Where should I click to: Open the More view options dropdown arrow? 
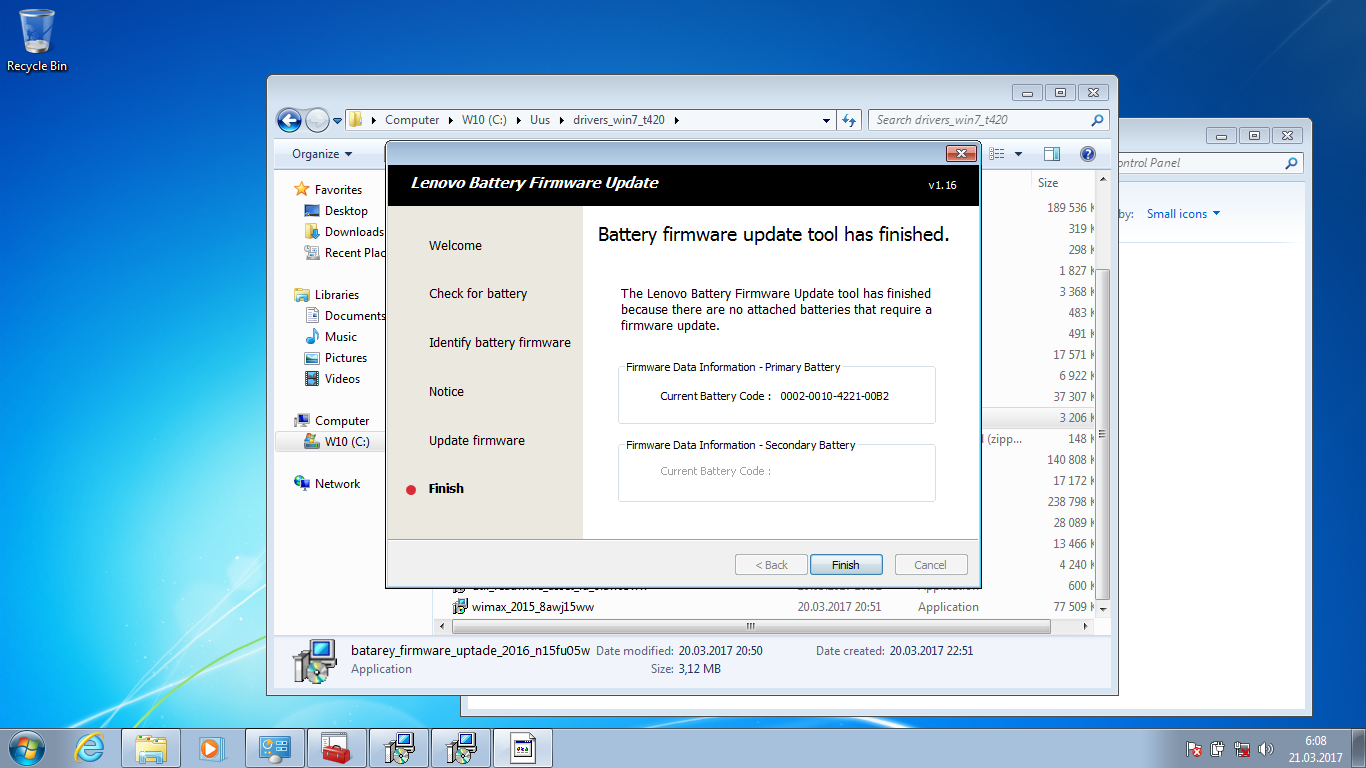click(1018, 154)
